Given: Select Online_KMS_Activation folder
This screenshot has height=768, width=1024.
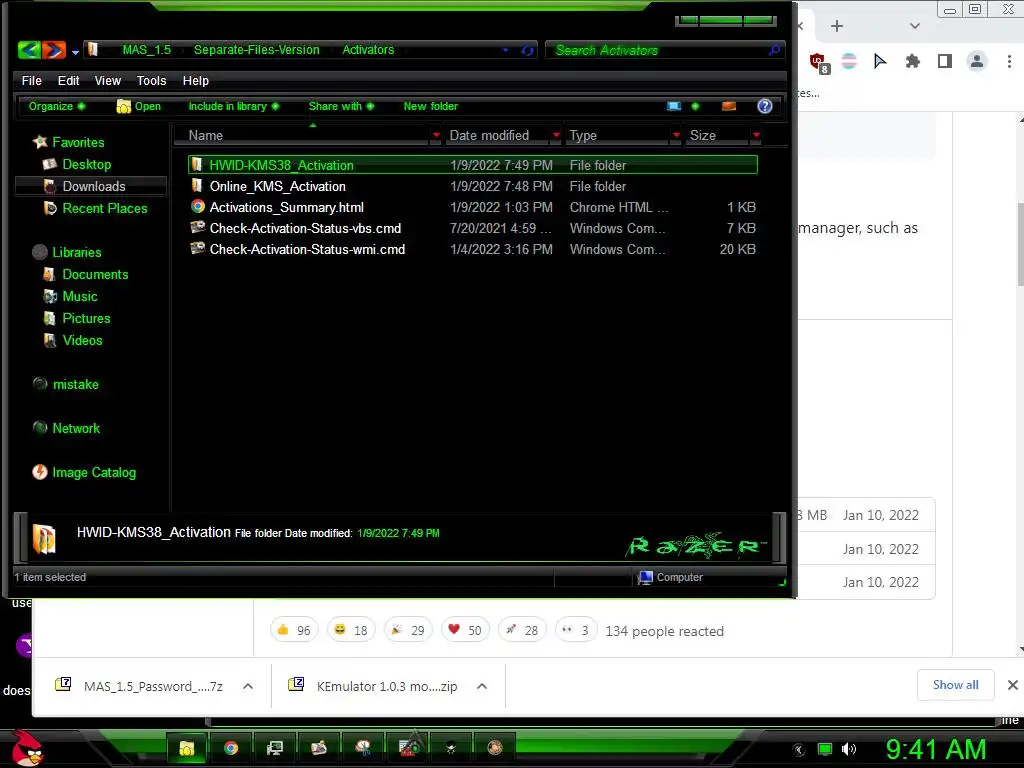Looking at the screenshot, I should pos(473,186).
